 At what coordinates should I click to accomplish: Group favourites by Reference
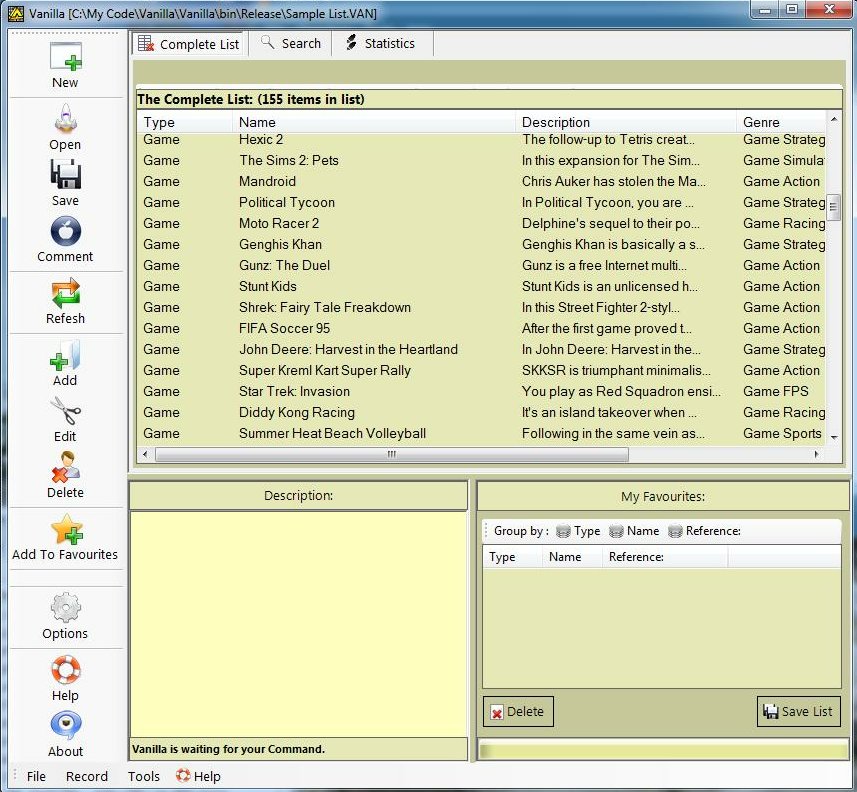click(x=704, y=531)
